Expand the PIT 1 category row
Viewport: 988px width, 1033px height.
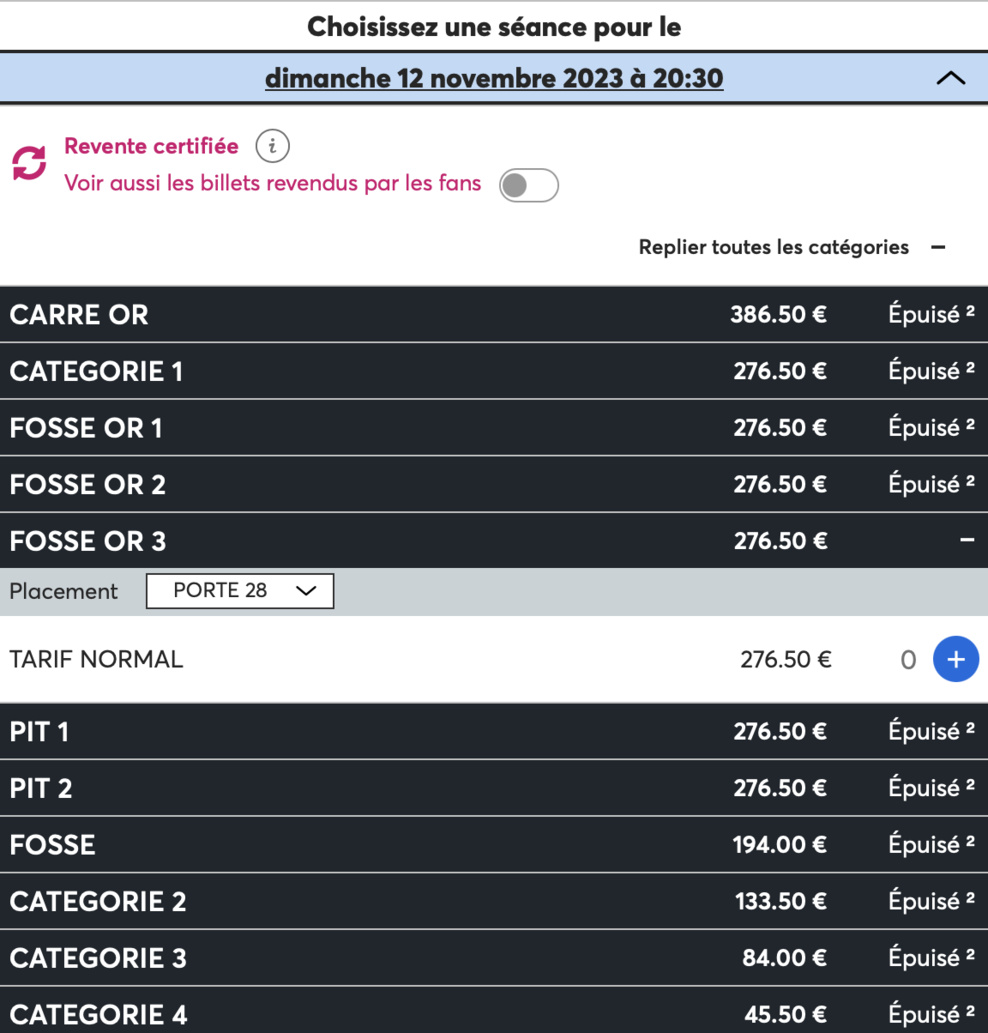400,731
